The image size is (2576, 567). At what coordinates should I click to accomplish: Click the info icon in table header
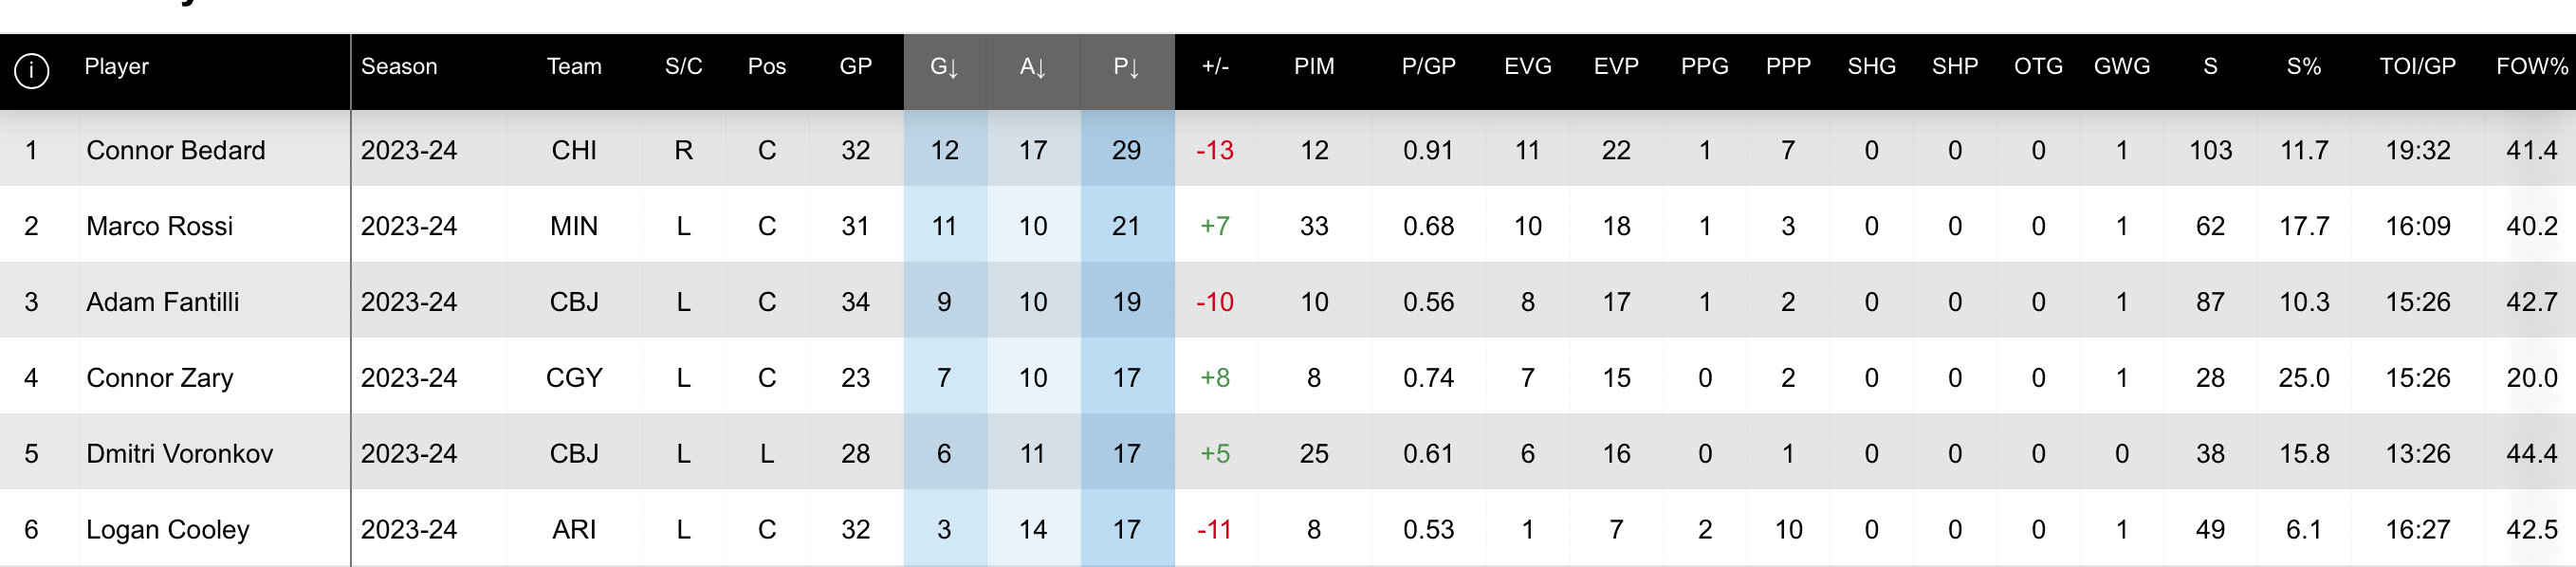coord(31,70)
